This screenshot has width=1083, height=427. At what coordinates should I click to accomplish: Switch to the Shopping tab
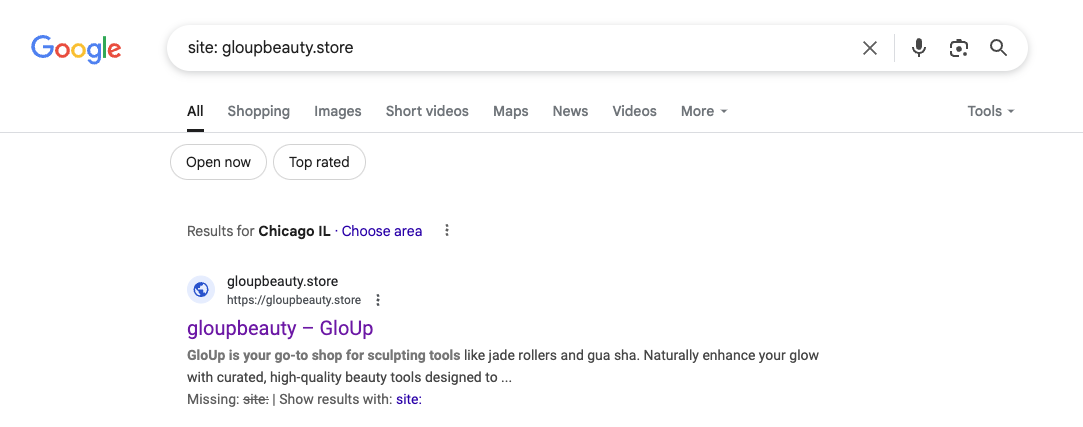258,111
